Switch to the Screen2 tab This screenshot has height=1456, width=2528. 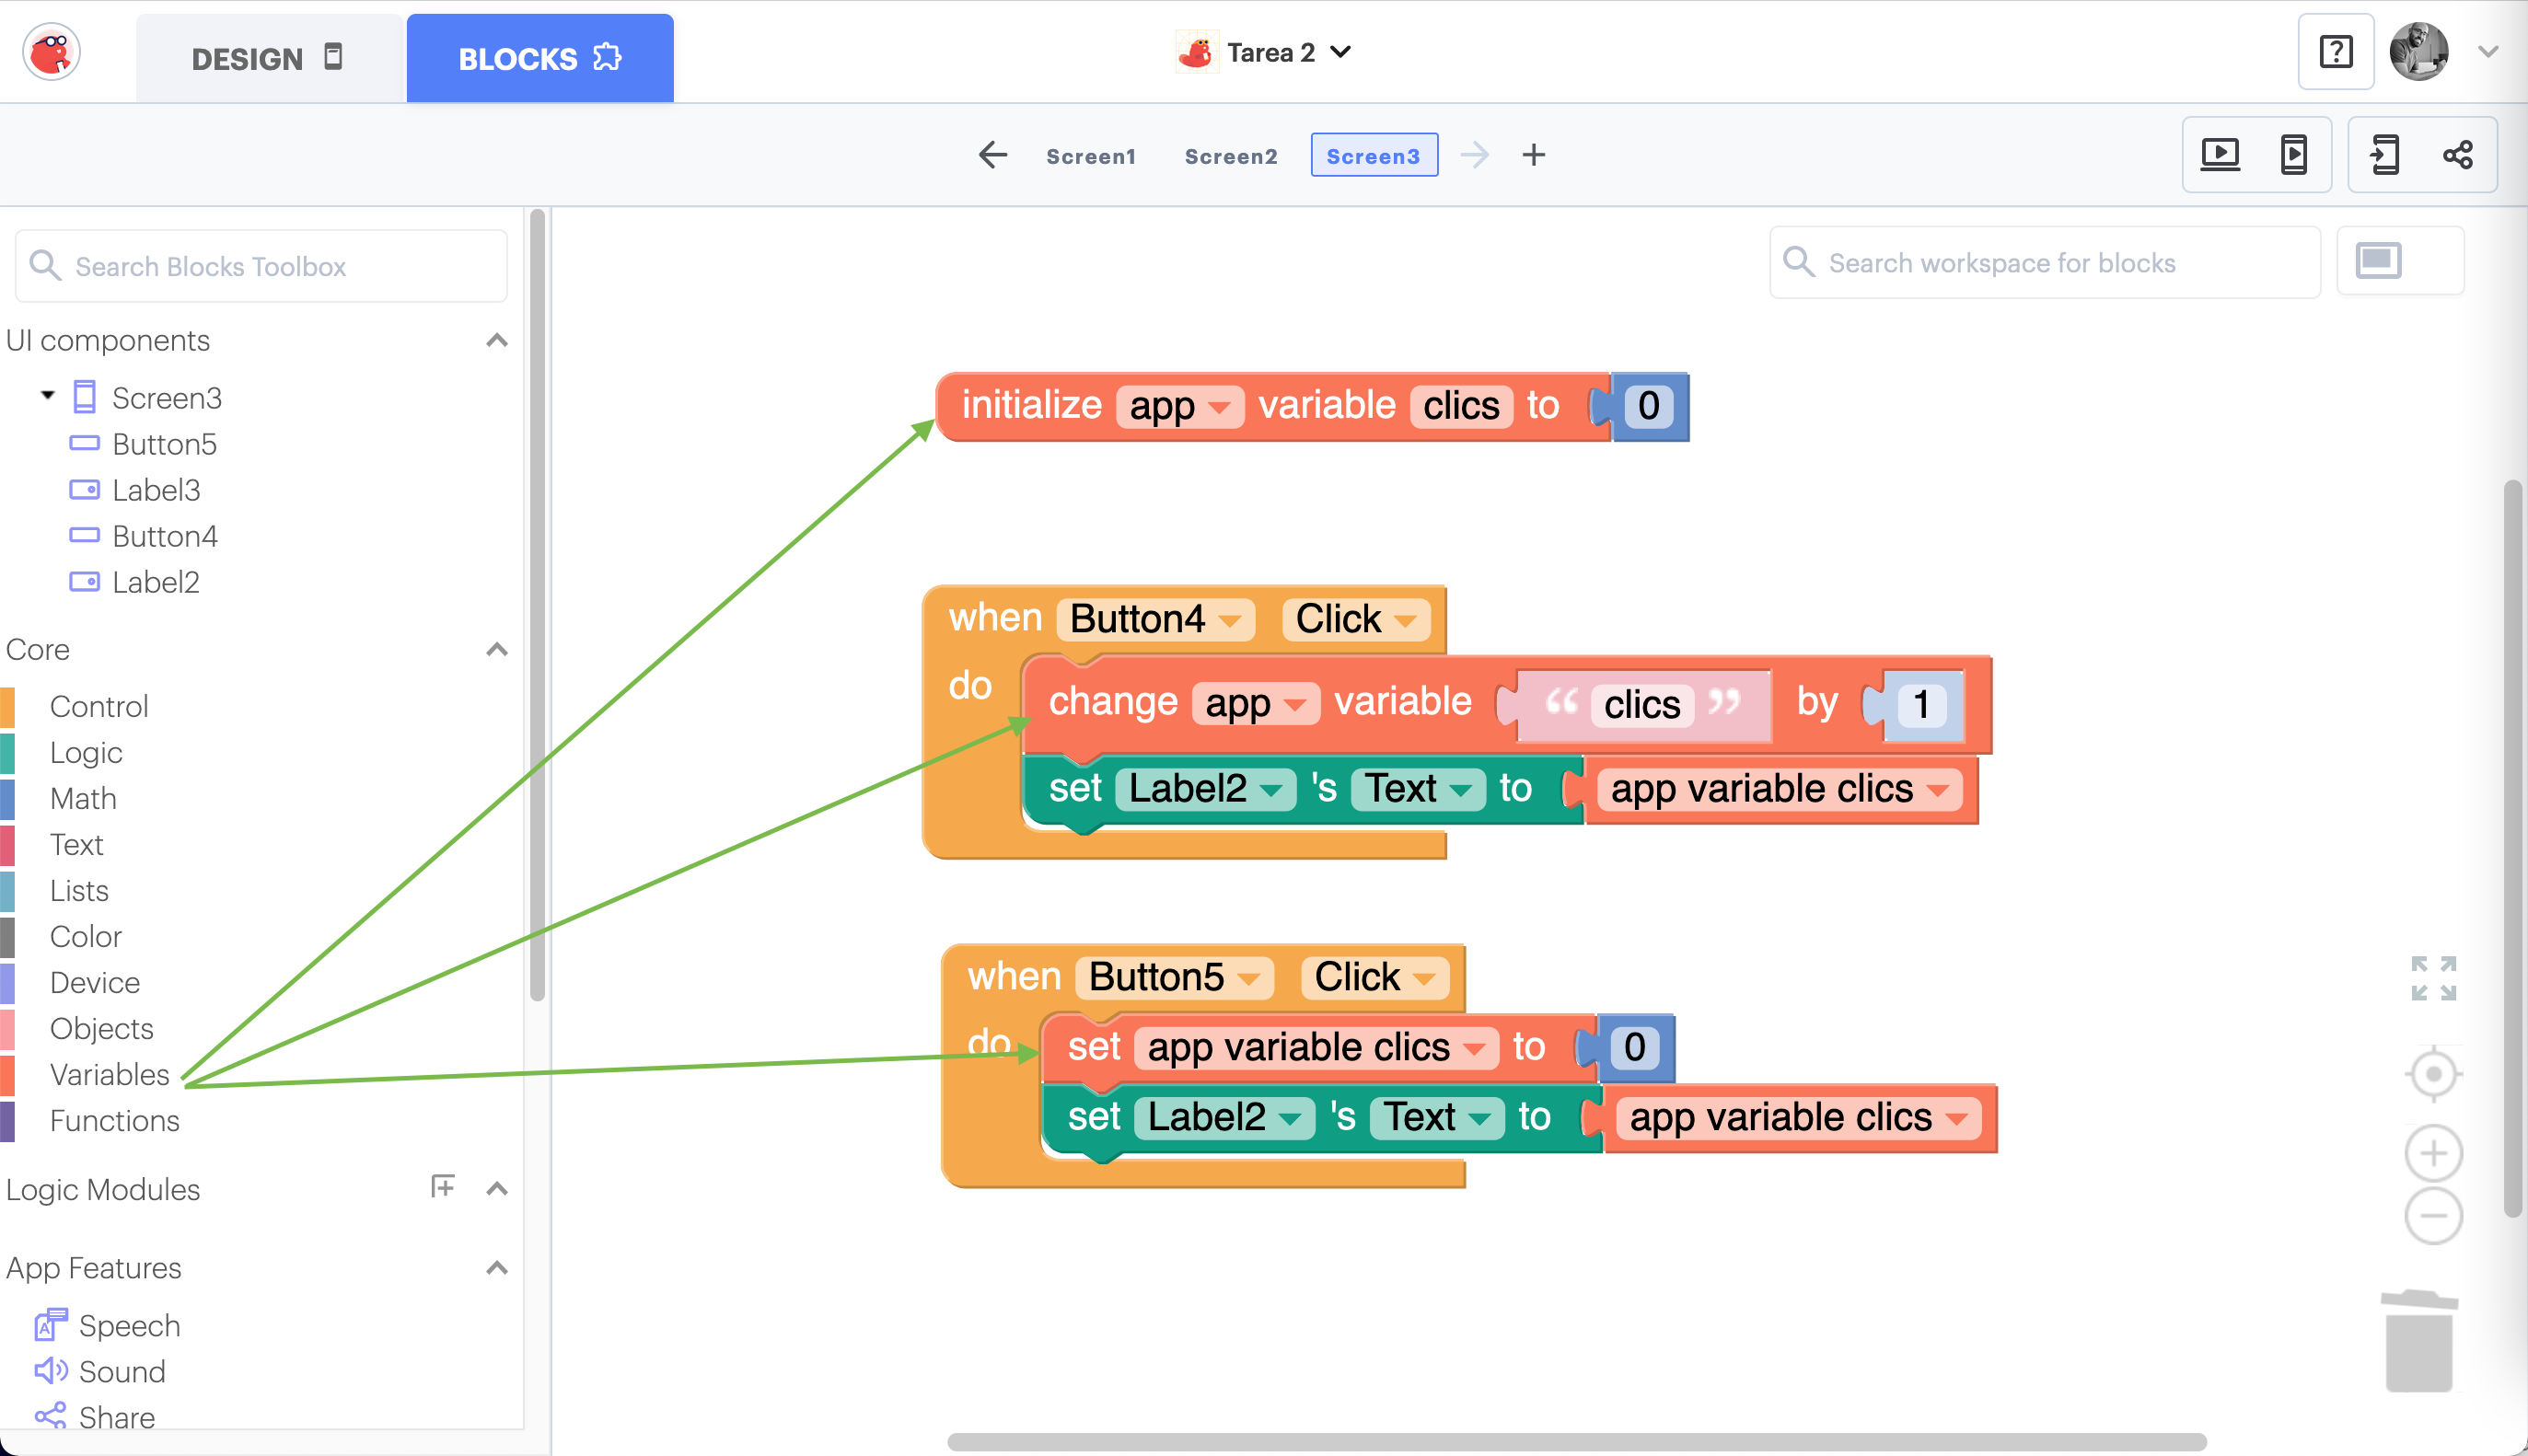point(1230,156)
